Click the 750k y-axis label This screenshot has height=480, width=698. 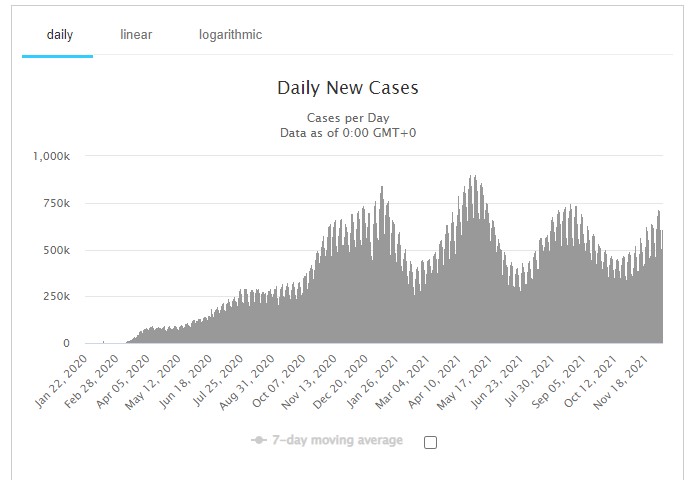pos(53,204)
